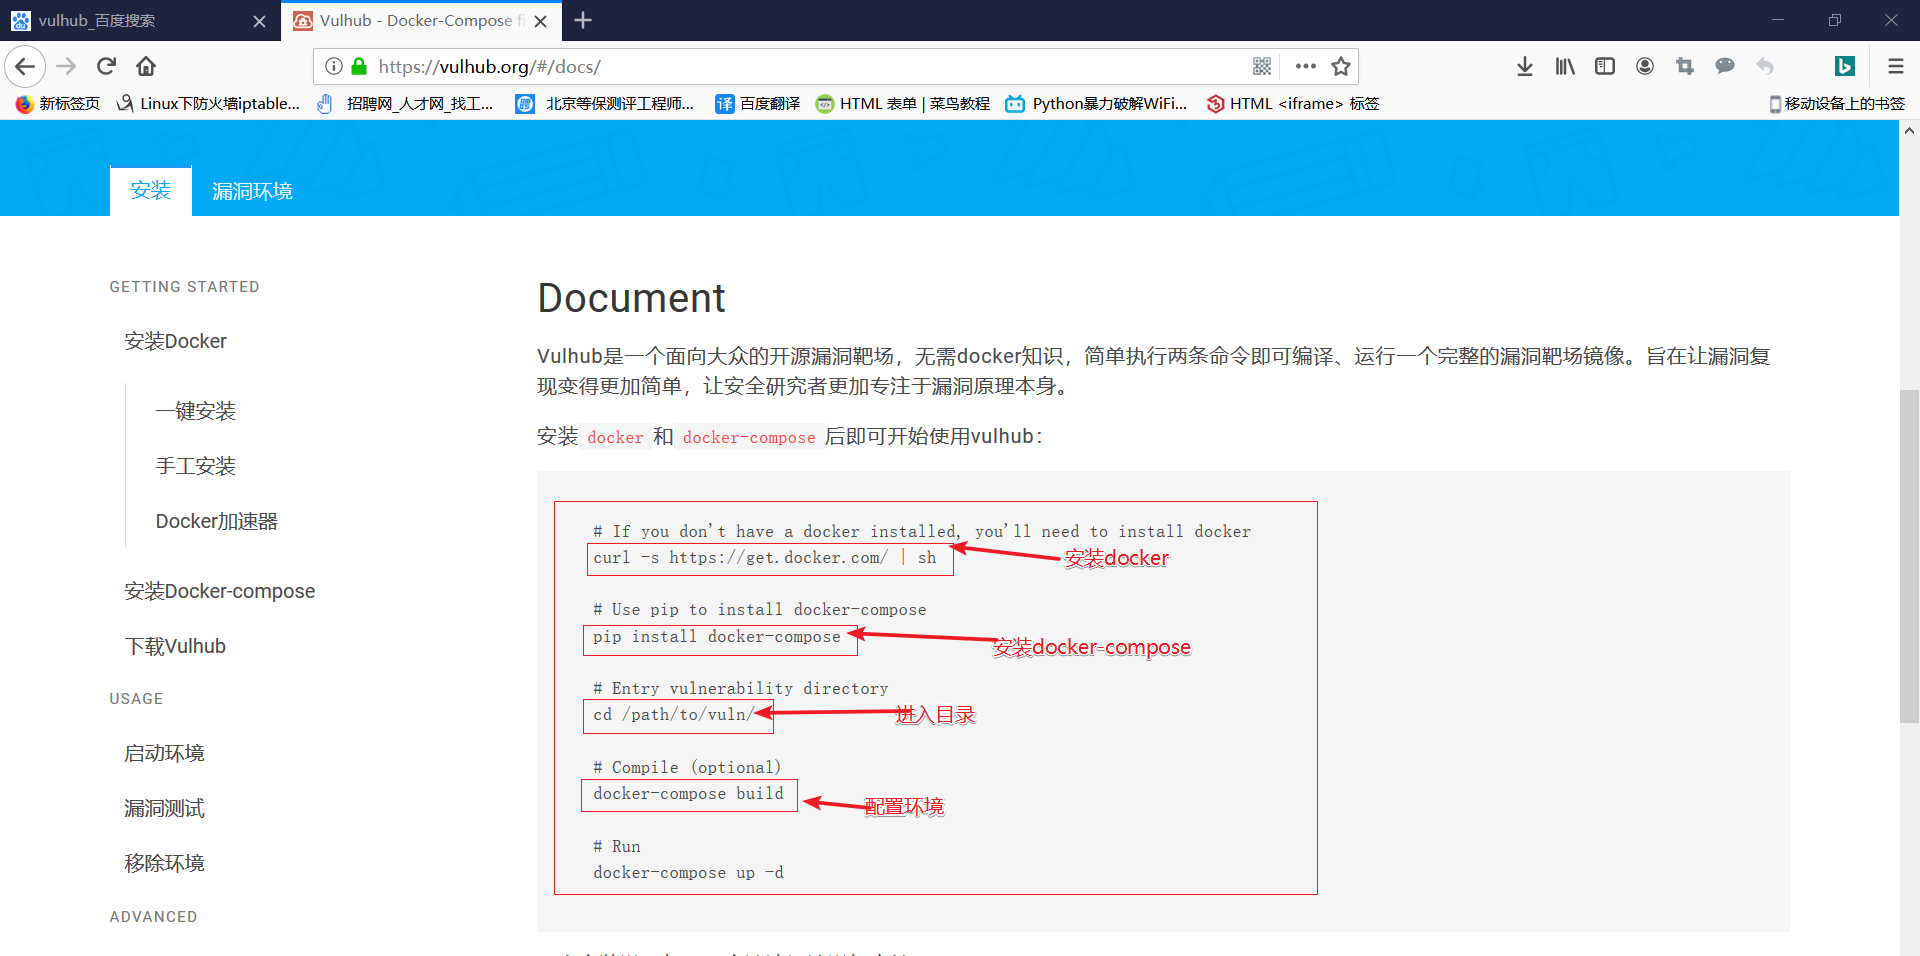Bookmark this page with the star
This screenshot has width=1920, height=956.
1341,67
